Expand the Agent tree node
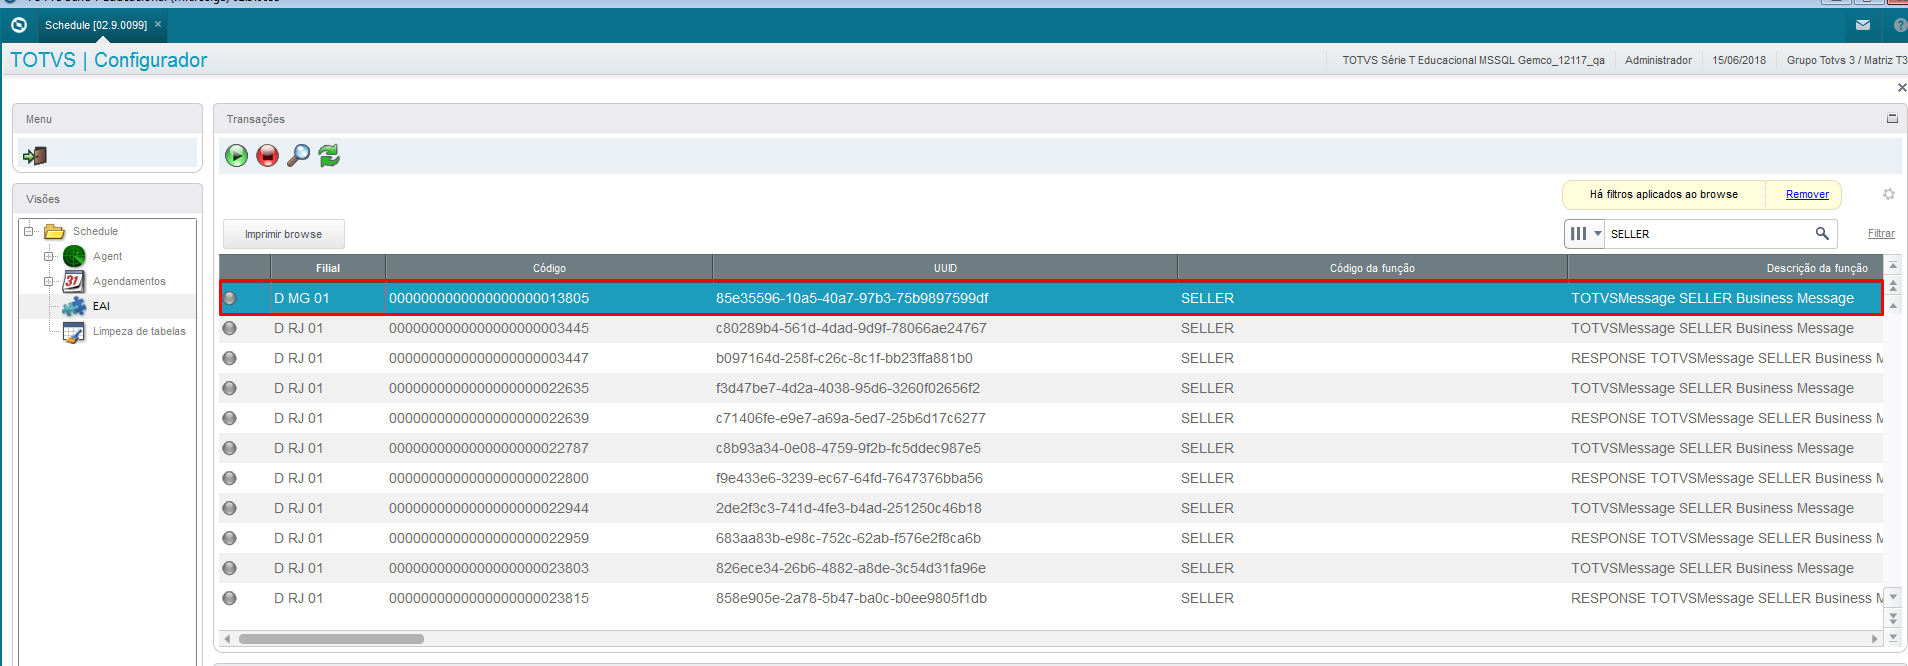Image resolution: width=1908 pixels, height=666 pixels. click(48, 256)
